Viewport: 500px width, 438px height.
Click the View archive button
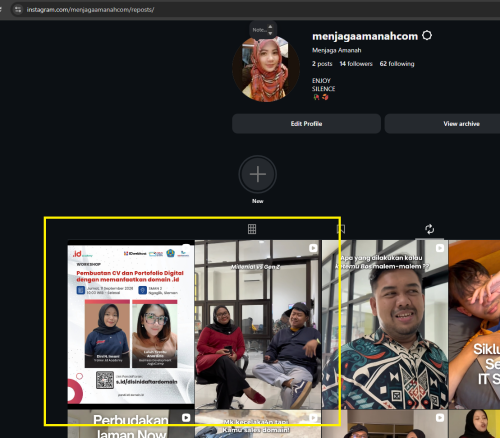click(x=461, y=124)
